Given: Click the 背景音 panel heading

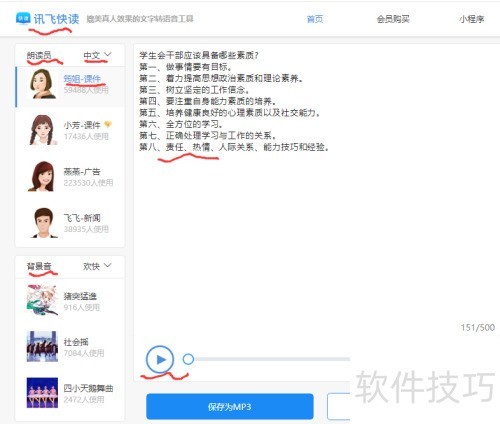Looking at the screenshot, I should pos(39,266).
